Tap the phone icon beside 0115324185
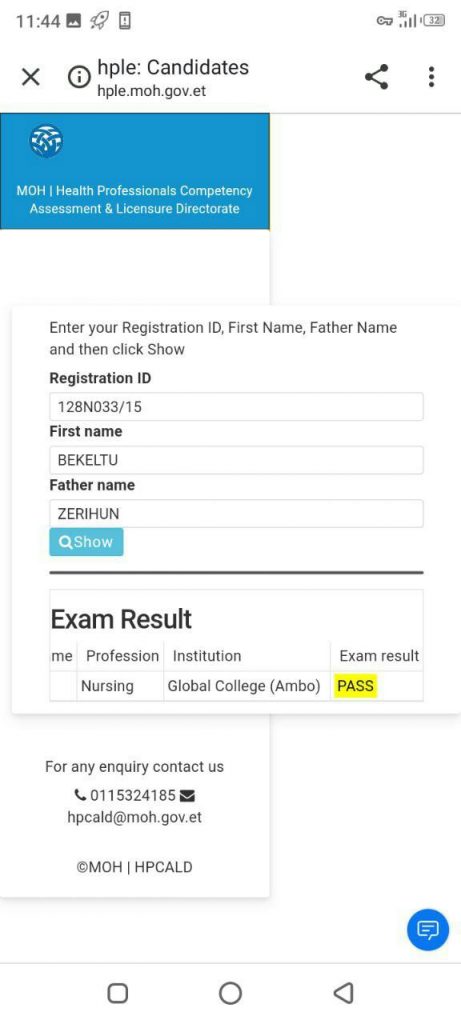Viewport: 461px width, 1024px height. point(80,795)
